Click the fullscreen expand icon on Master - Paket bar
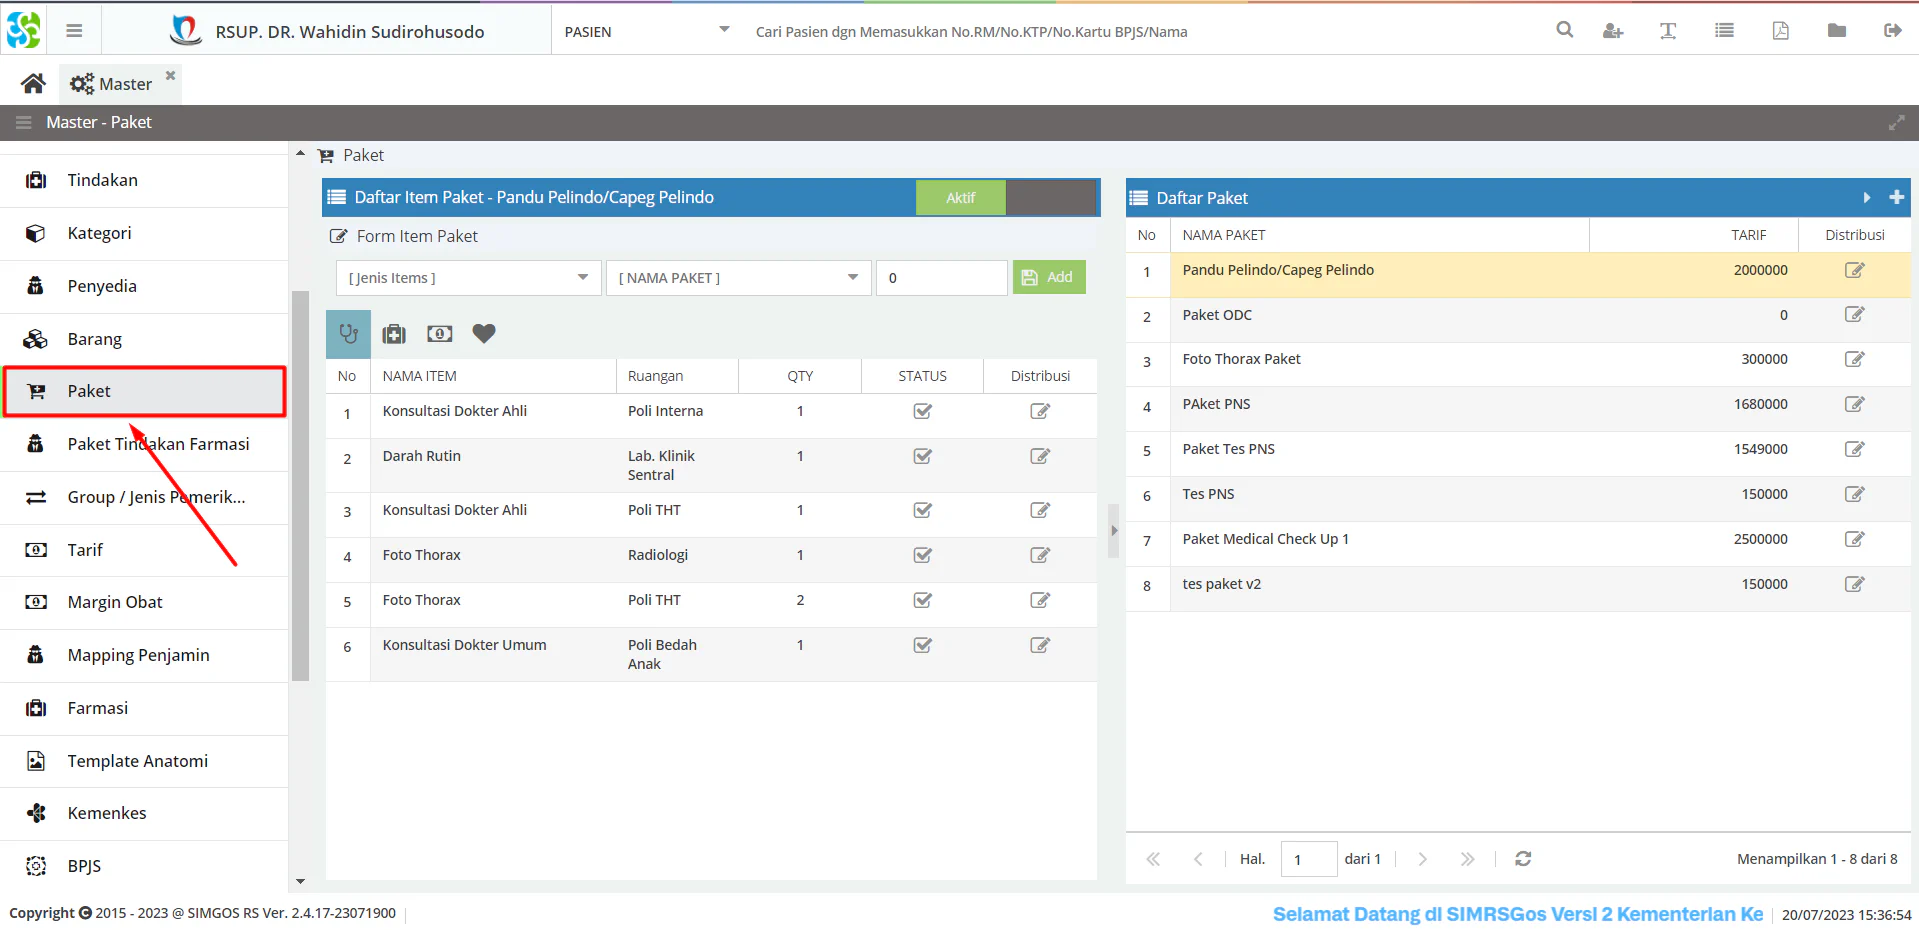 point(1897,123)
